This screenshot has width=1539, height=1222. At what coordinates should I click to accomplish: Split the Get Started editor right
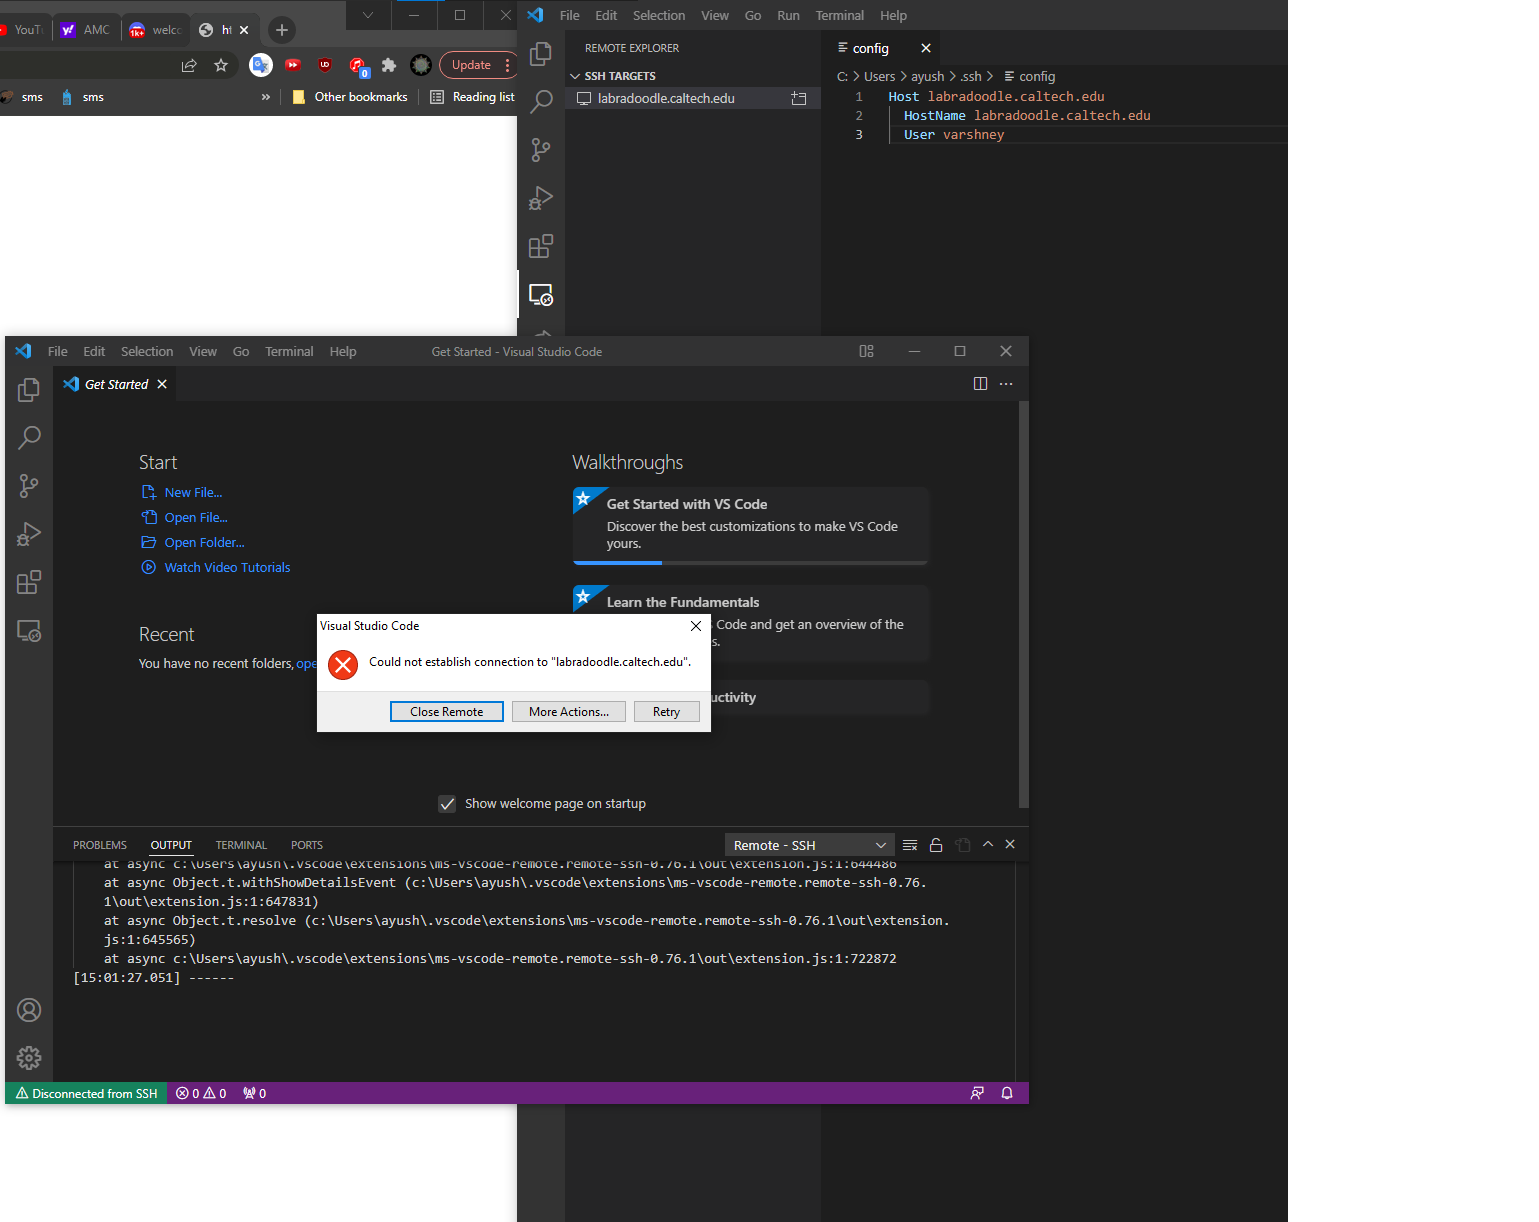(980, 384)
